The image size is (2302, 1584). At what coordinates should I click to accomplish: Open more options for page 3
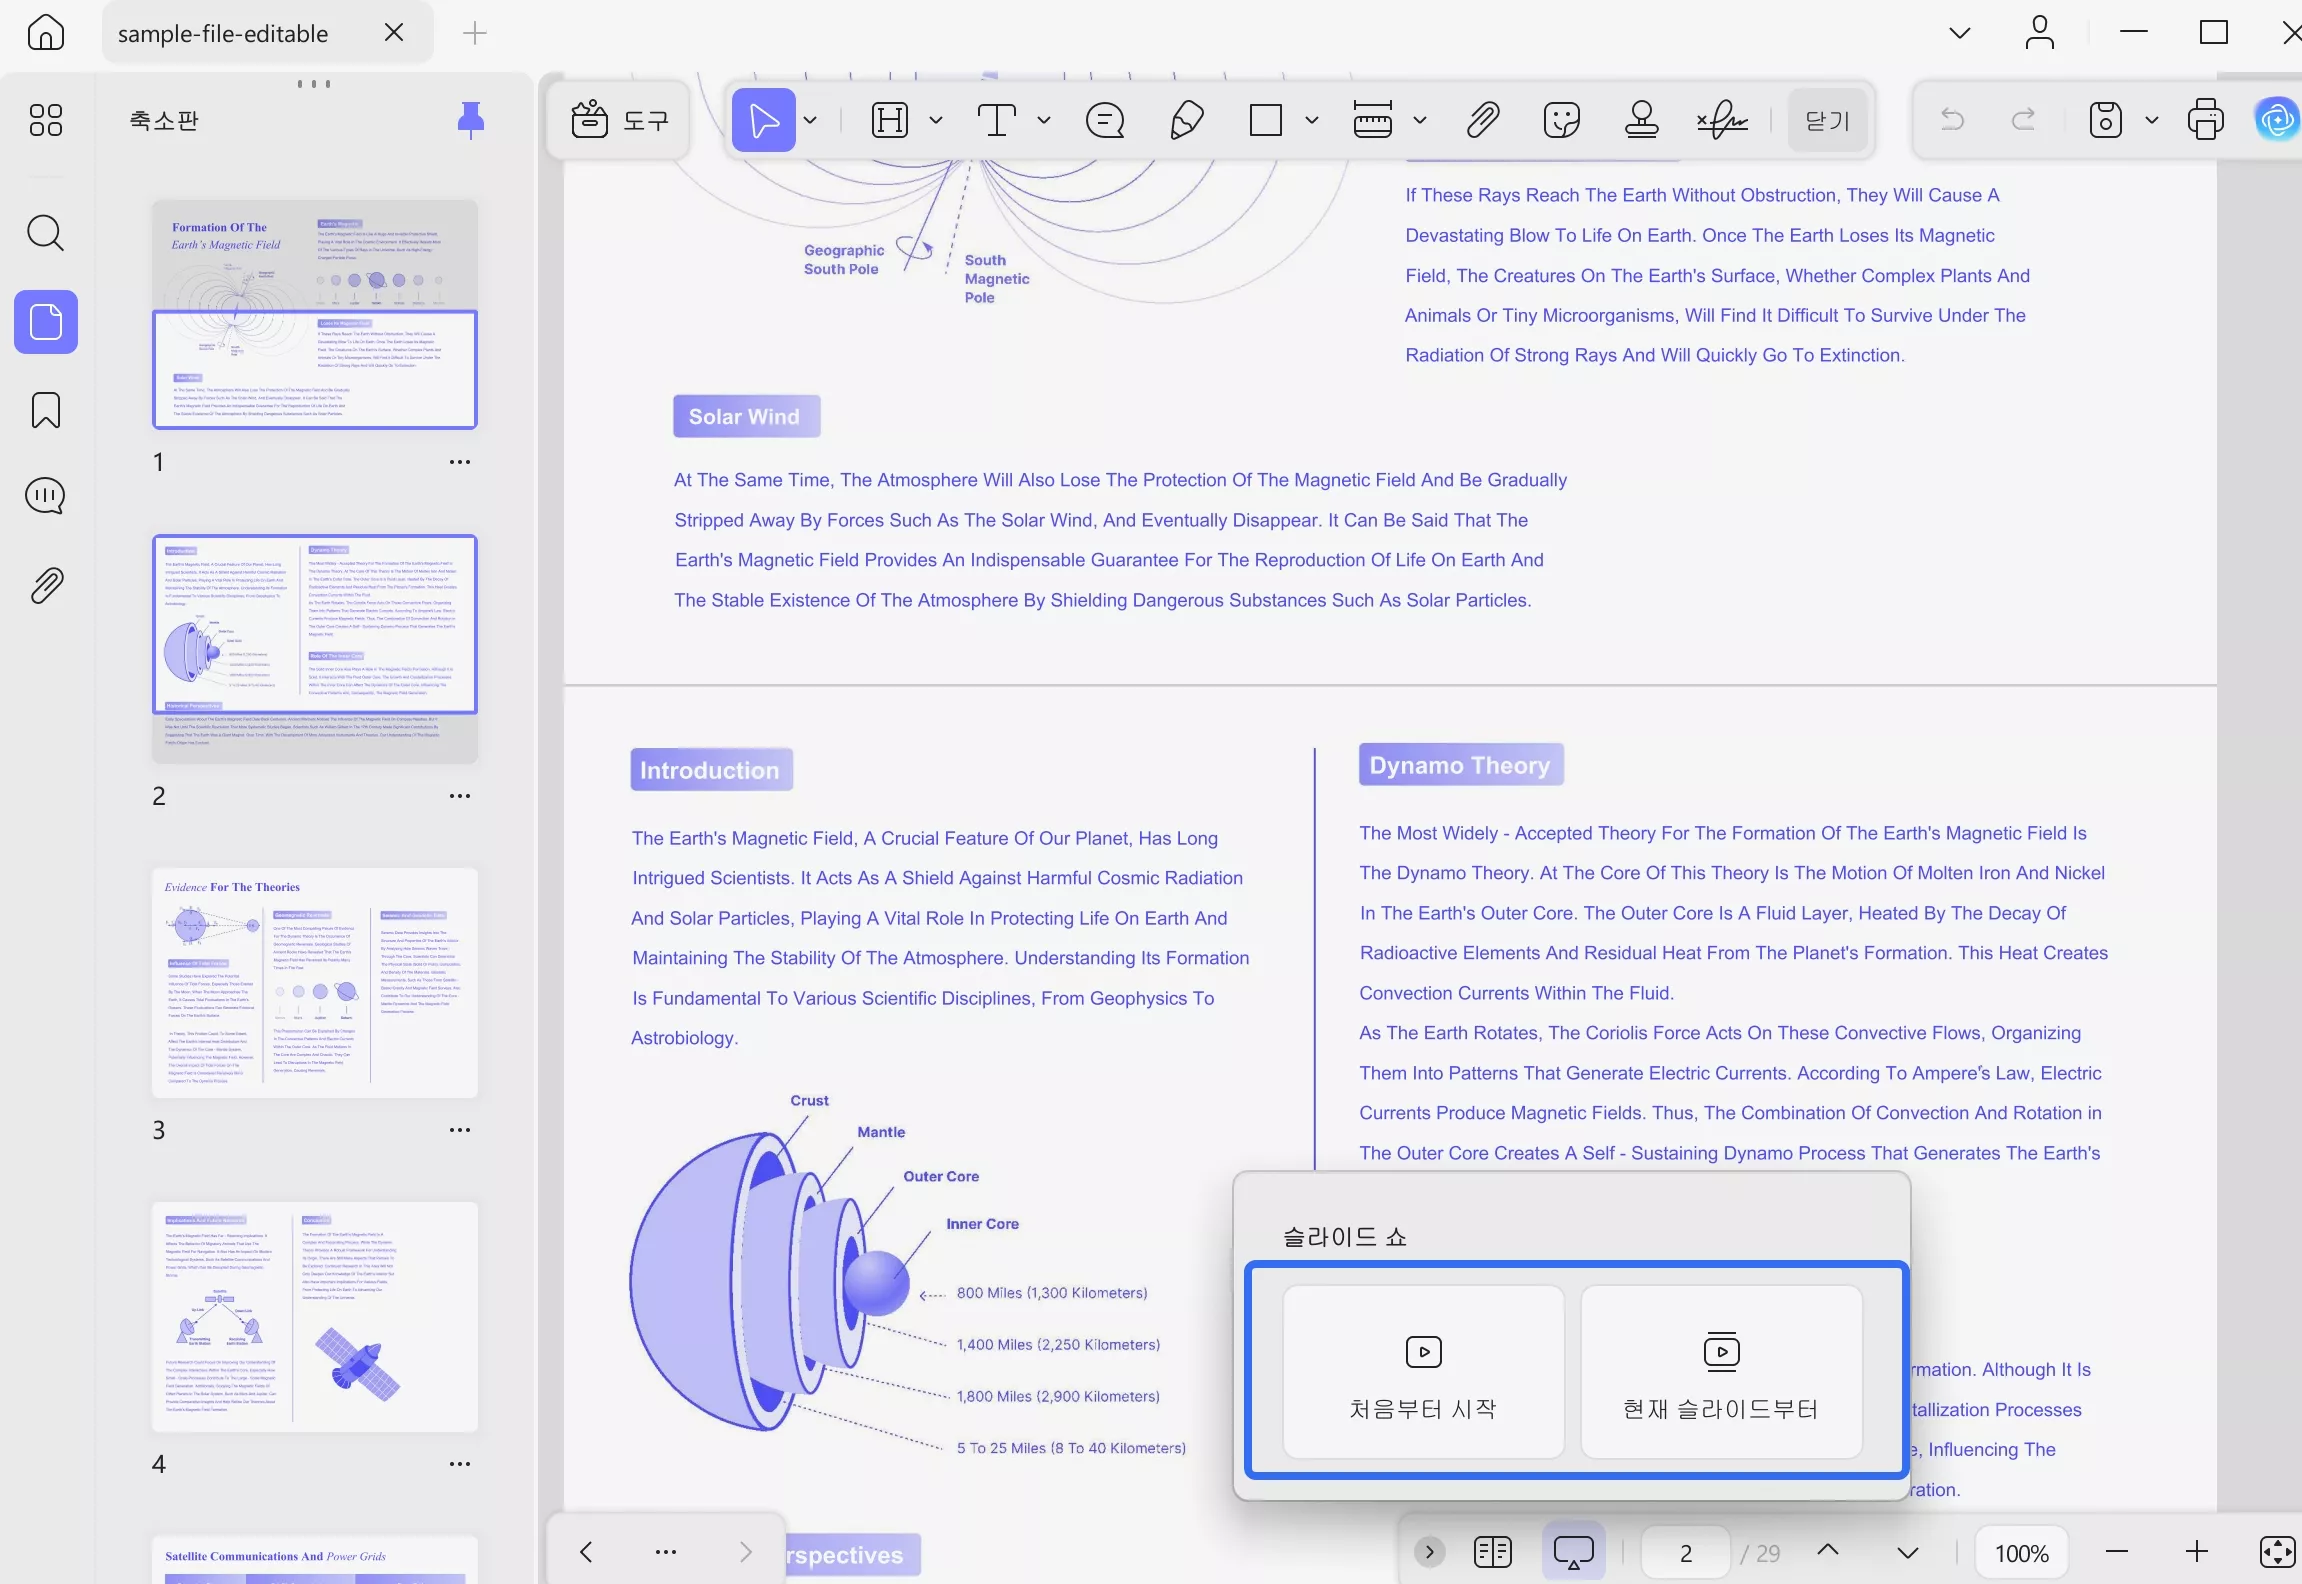460,1130
